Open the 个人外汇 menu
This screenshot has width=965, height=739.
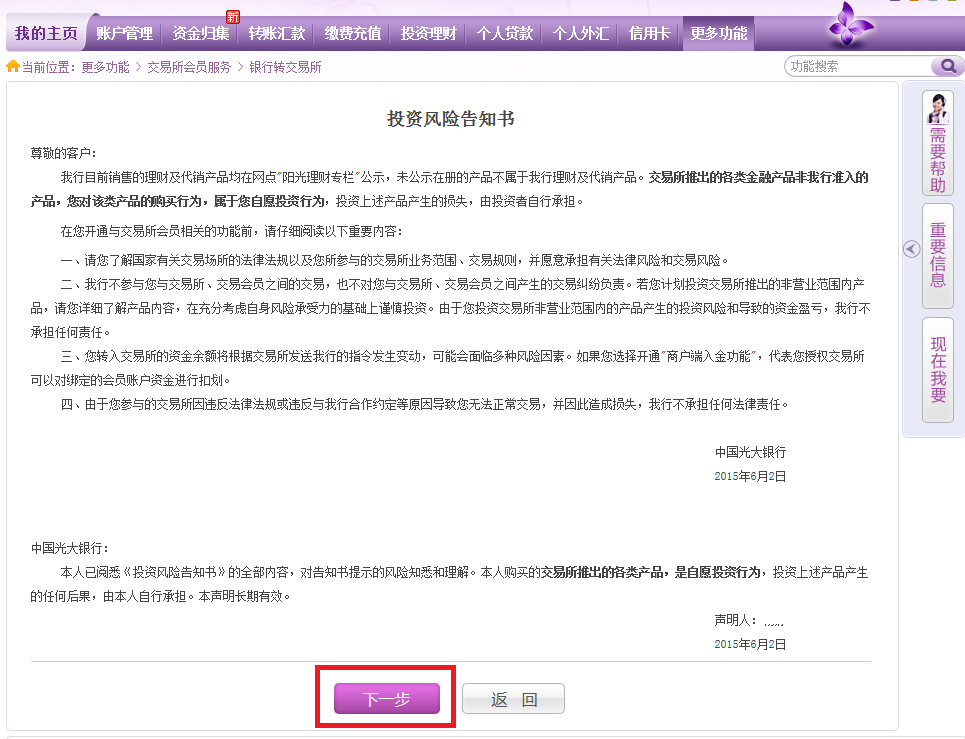point(581,34)
